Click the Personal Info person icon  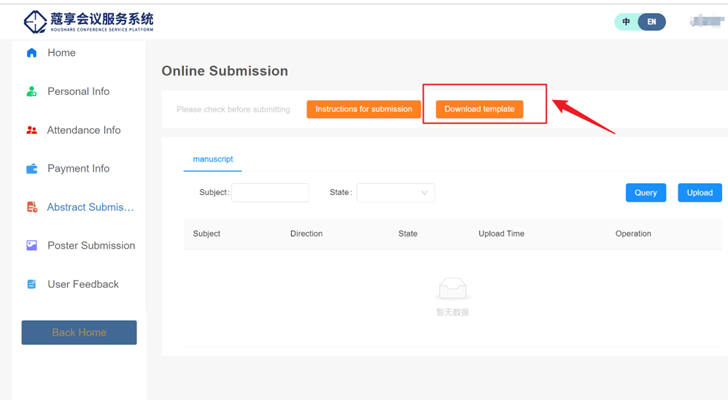click(32, 92)
